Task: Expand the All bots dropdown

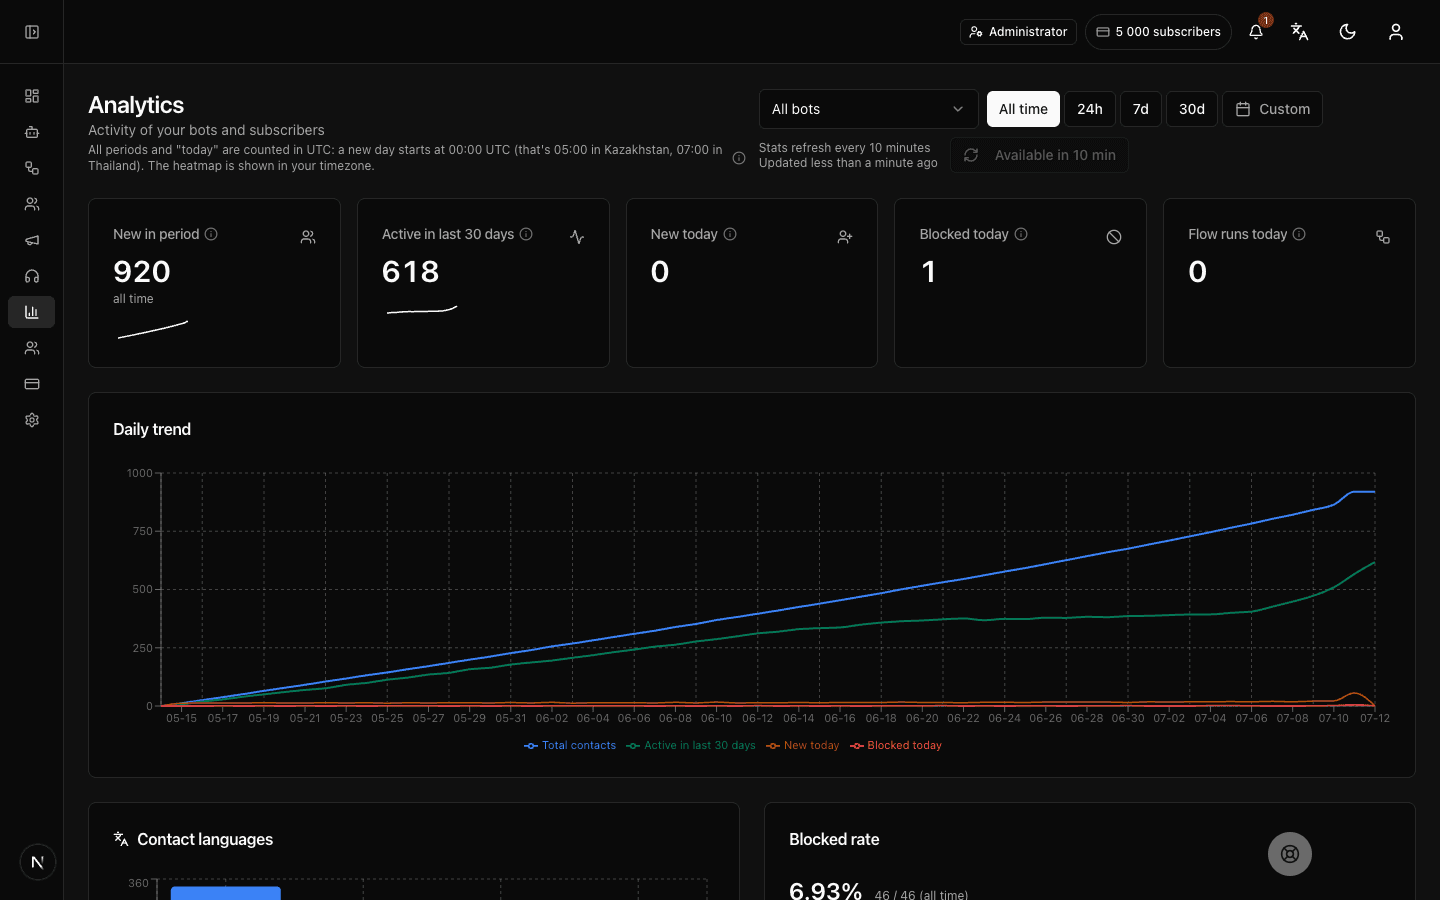Action: 868,109
